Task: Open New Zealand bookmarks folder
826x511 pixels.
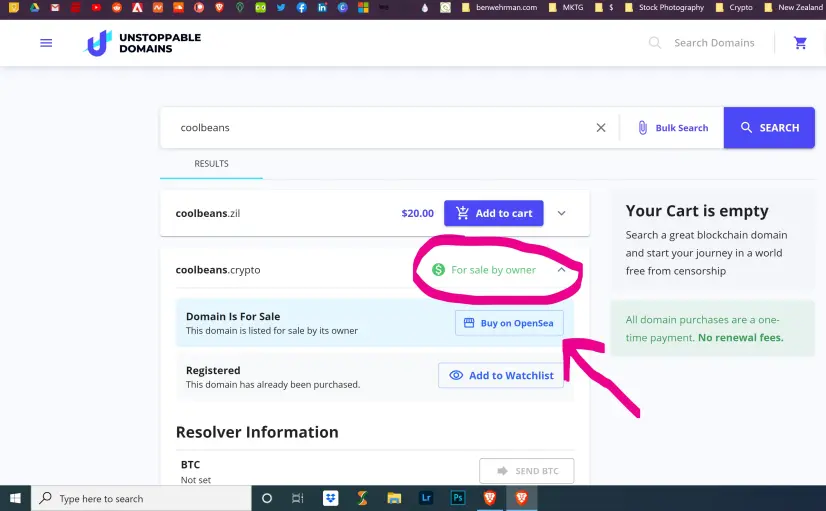Action: [794, 7]
